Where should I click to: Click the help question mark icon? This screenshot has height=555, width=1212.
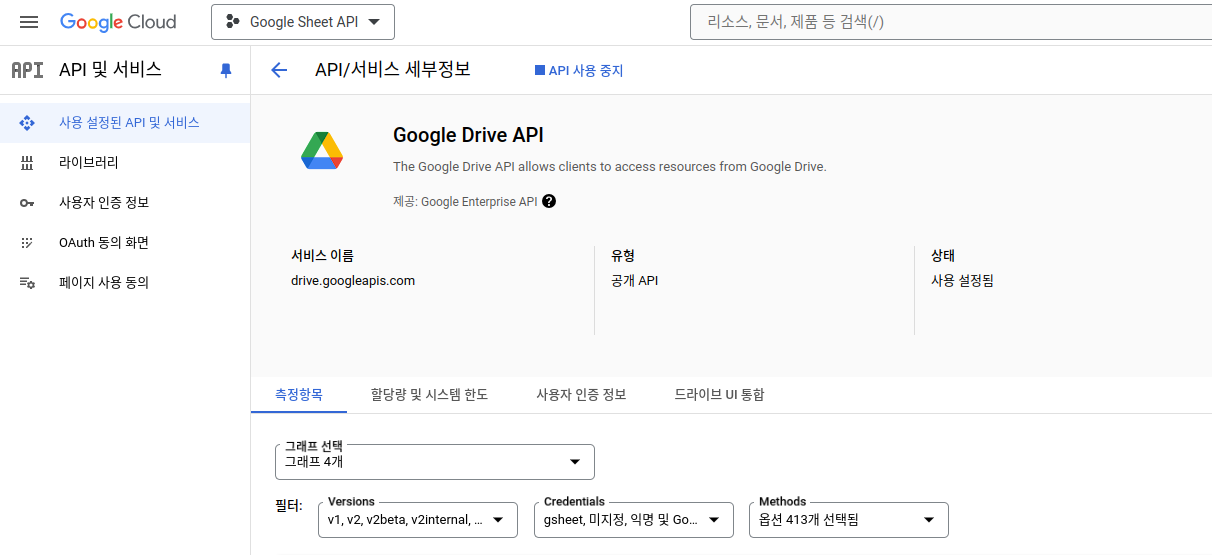click(549, 201)
